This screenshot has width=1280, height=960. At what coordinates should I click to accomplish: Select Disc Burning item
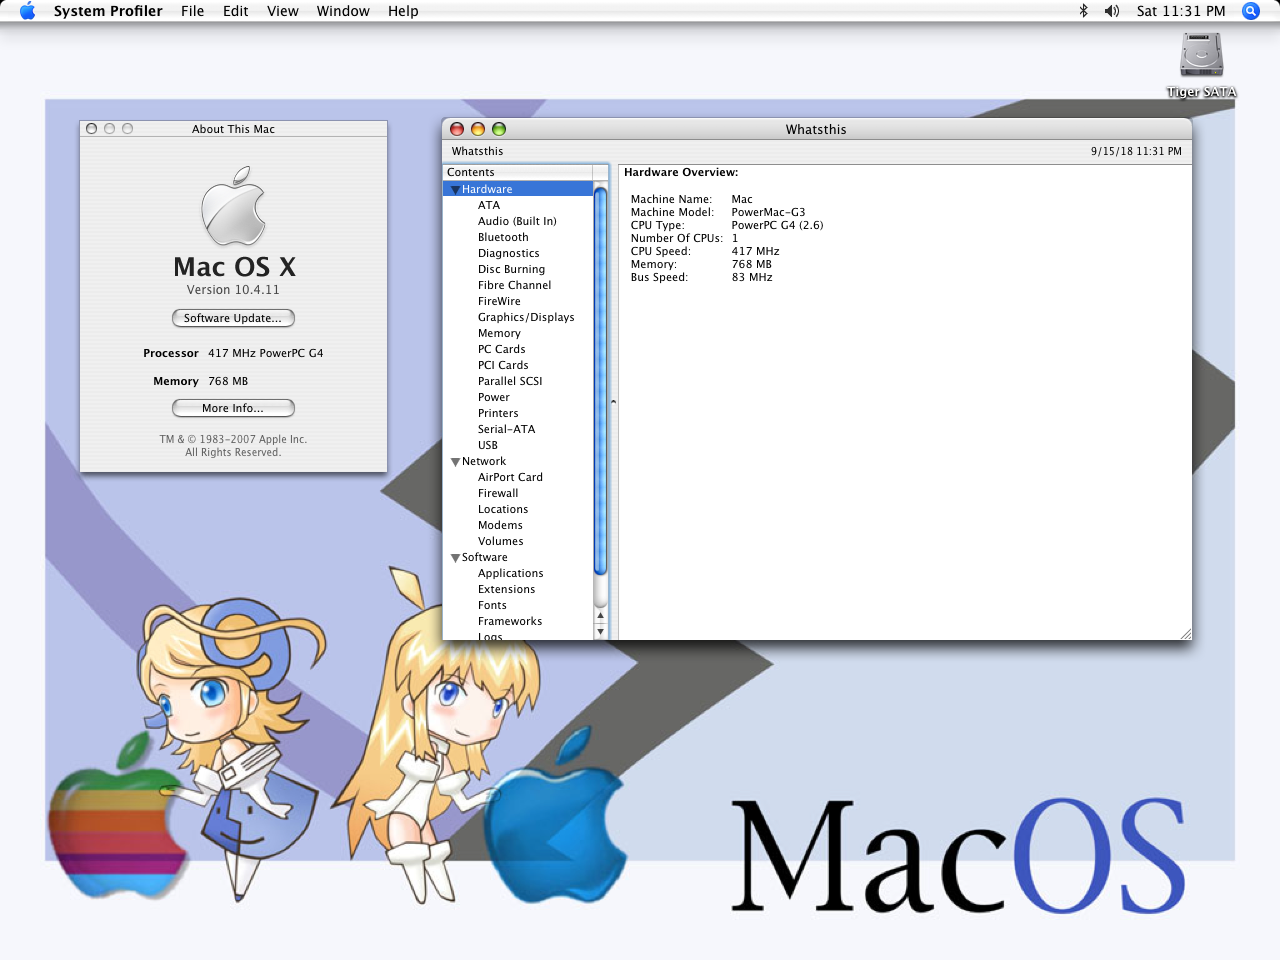click(x=511, y=269)
